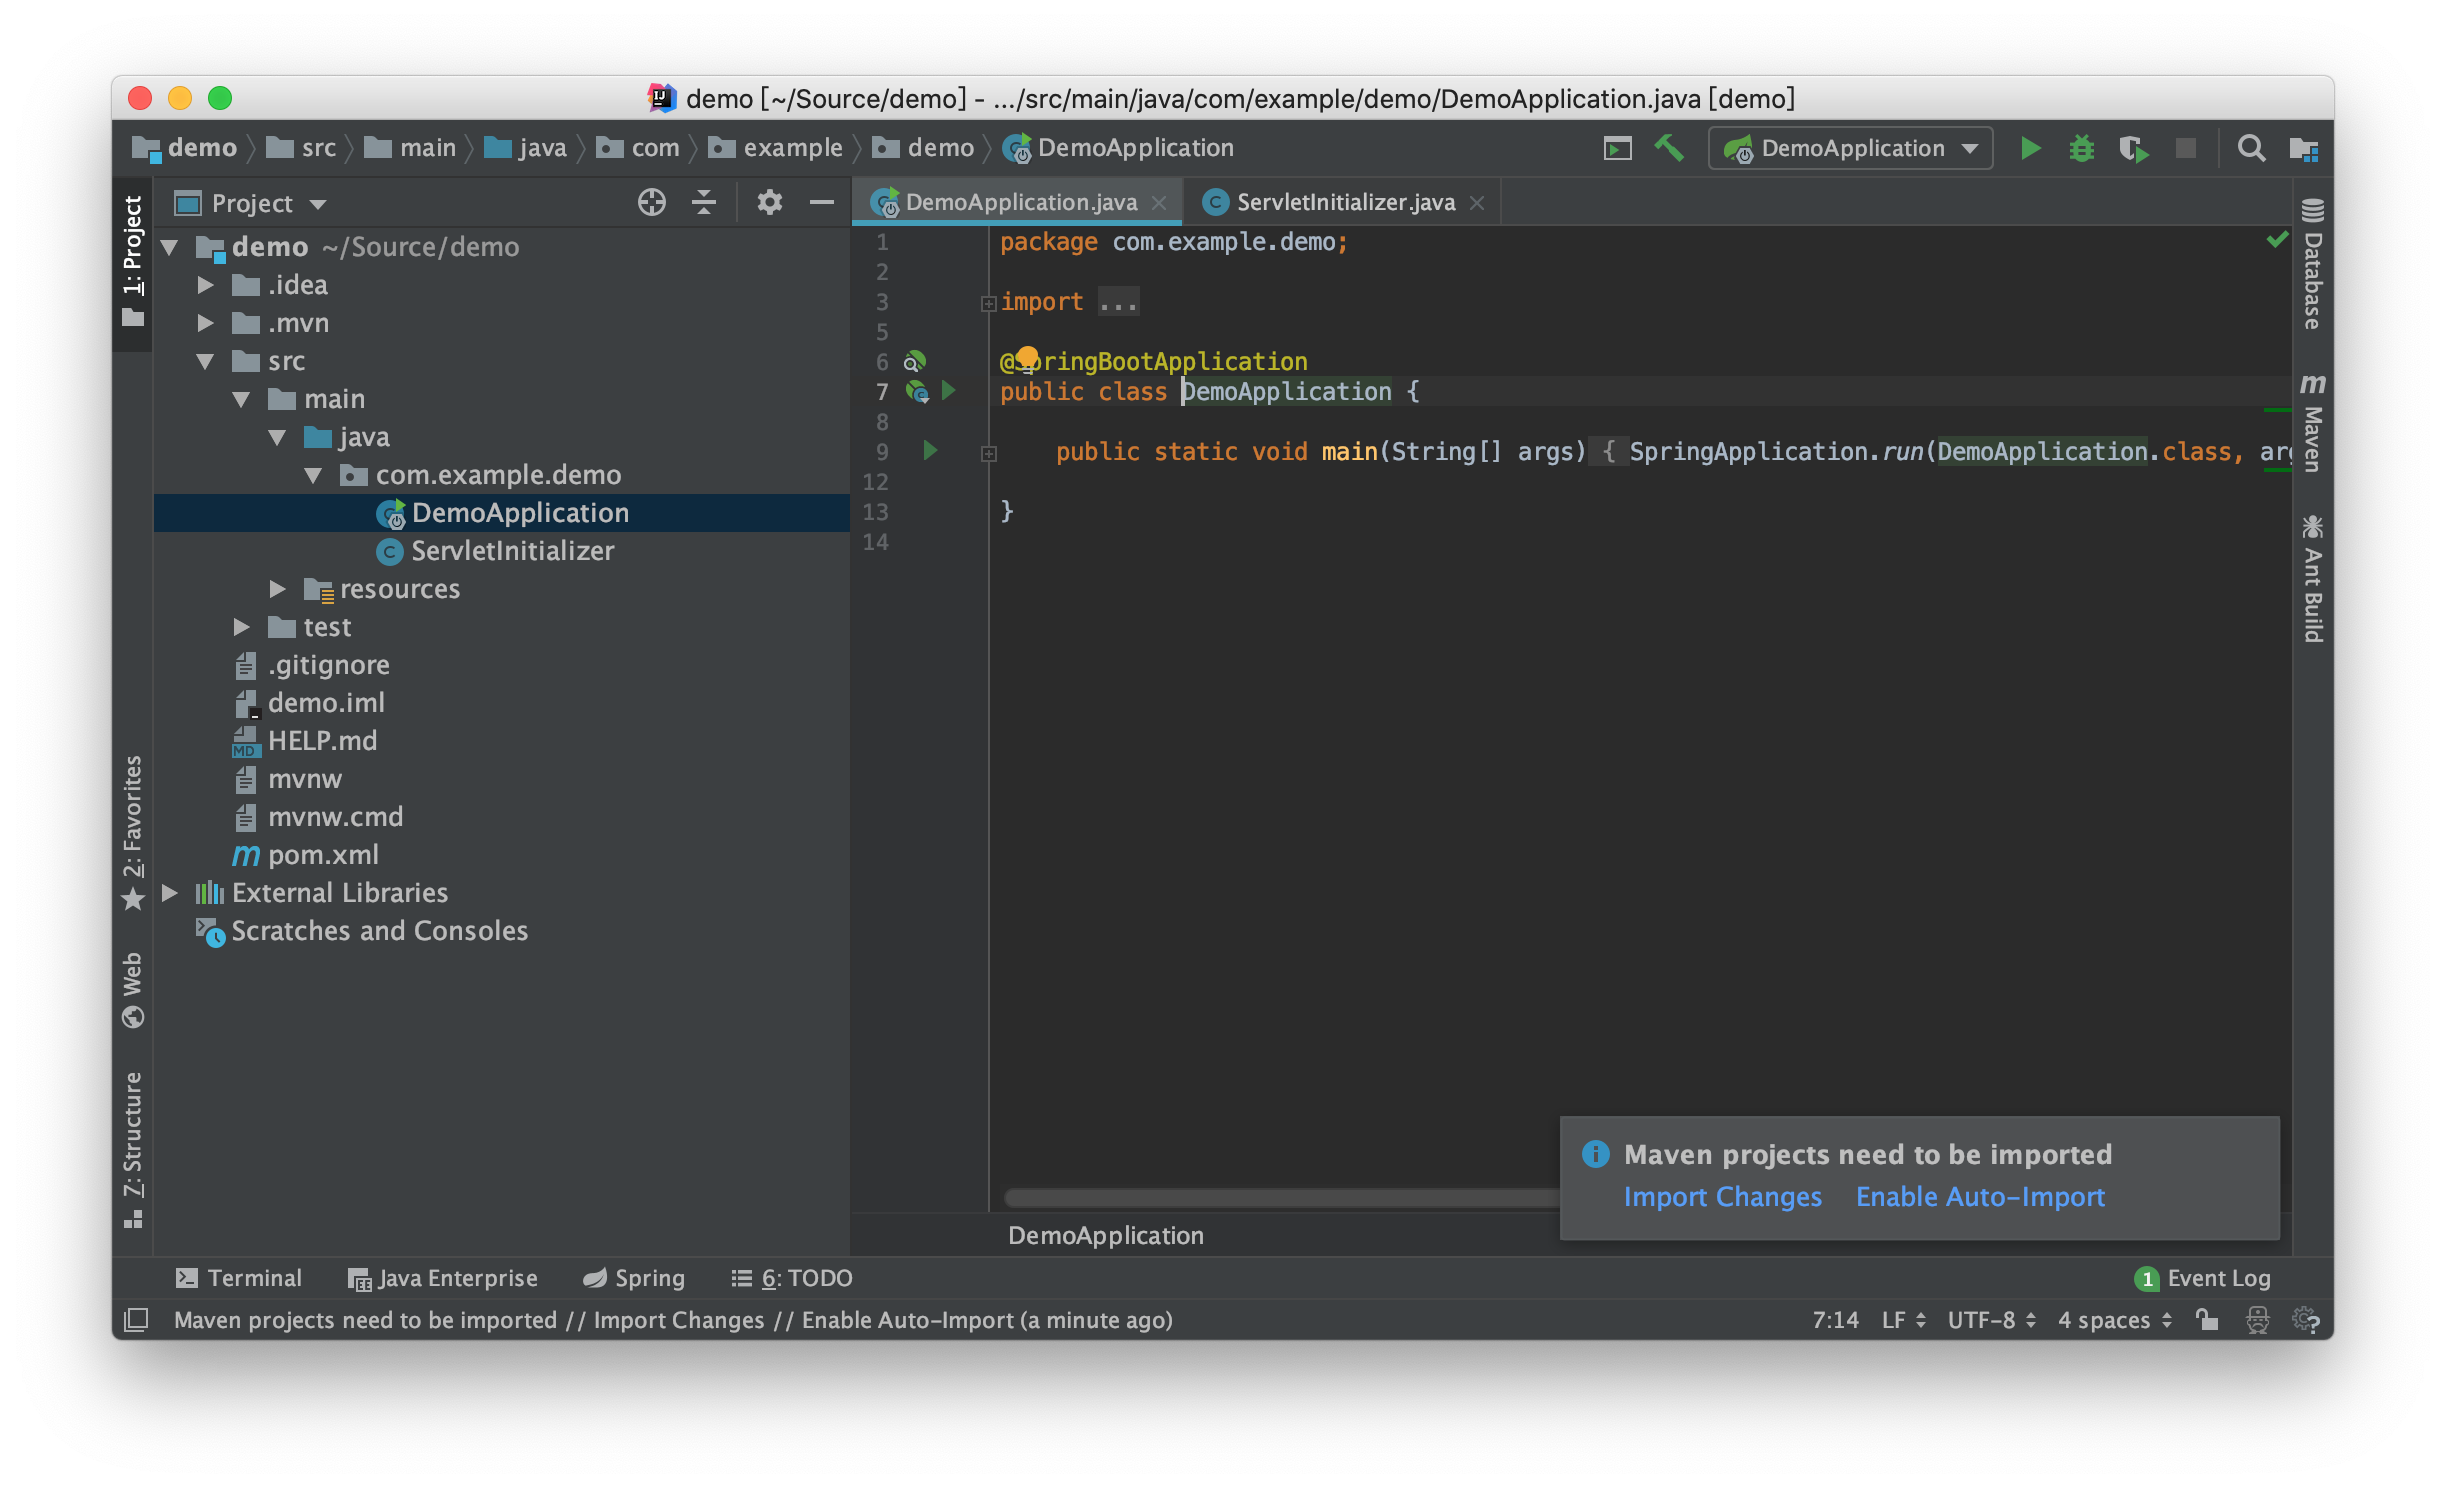The image size is (2446, 1488).
Task: Open Database tool window
Action: tap(2312, 265)
